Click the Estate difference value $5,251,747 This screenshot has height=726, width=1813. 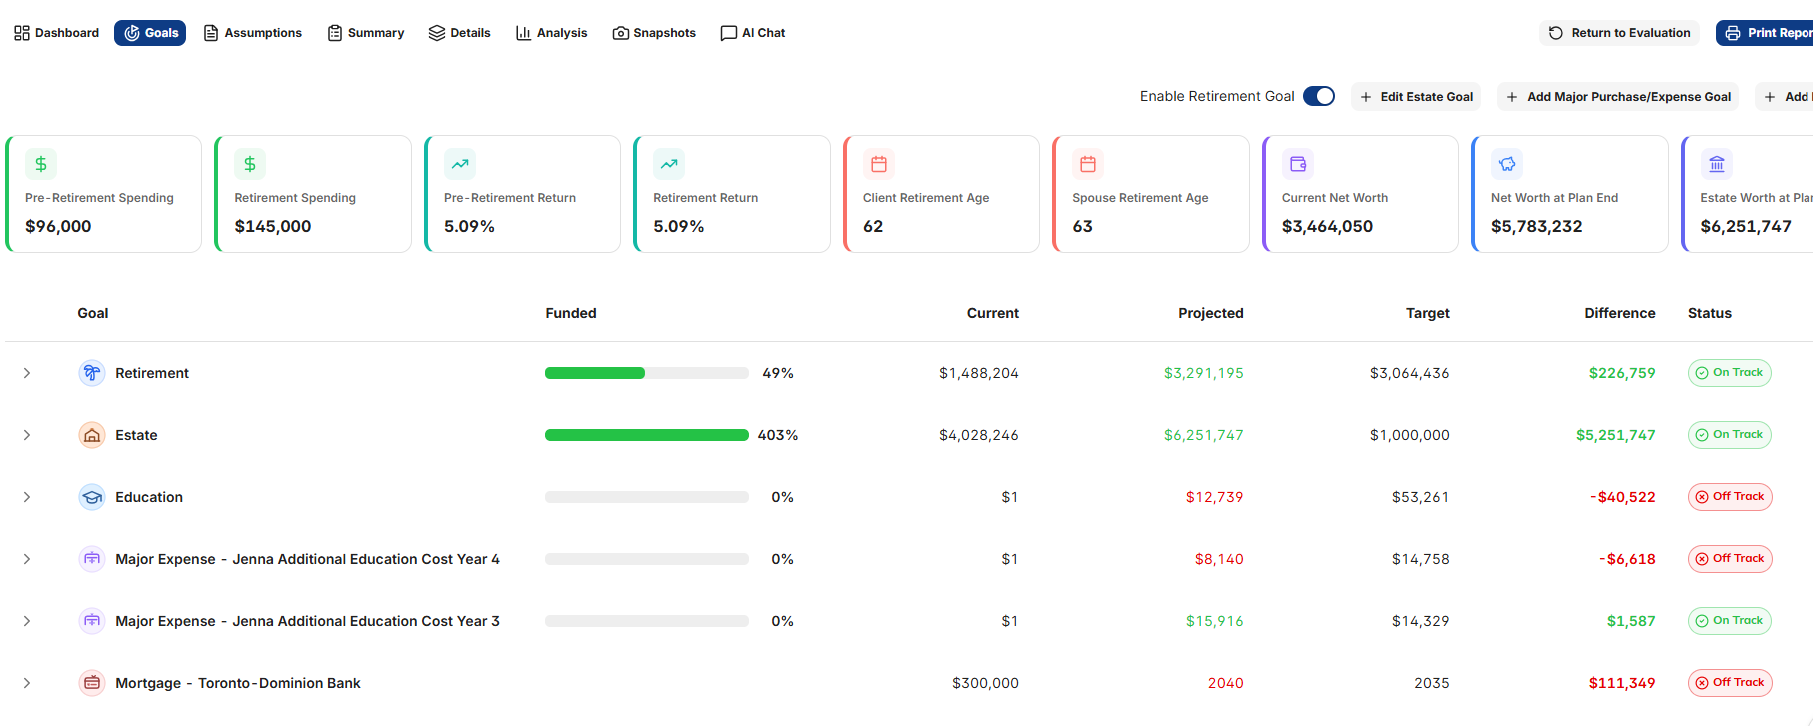click(1616, 435)
